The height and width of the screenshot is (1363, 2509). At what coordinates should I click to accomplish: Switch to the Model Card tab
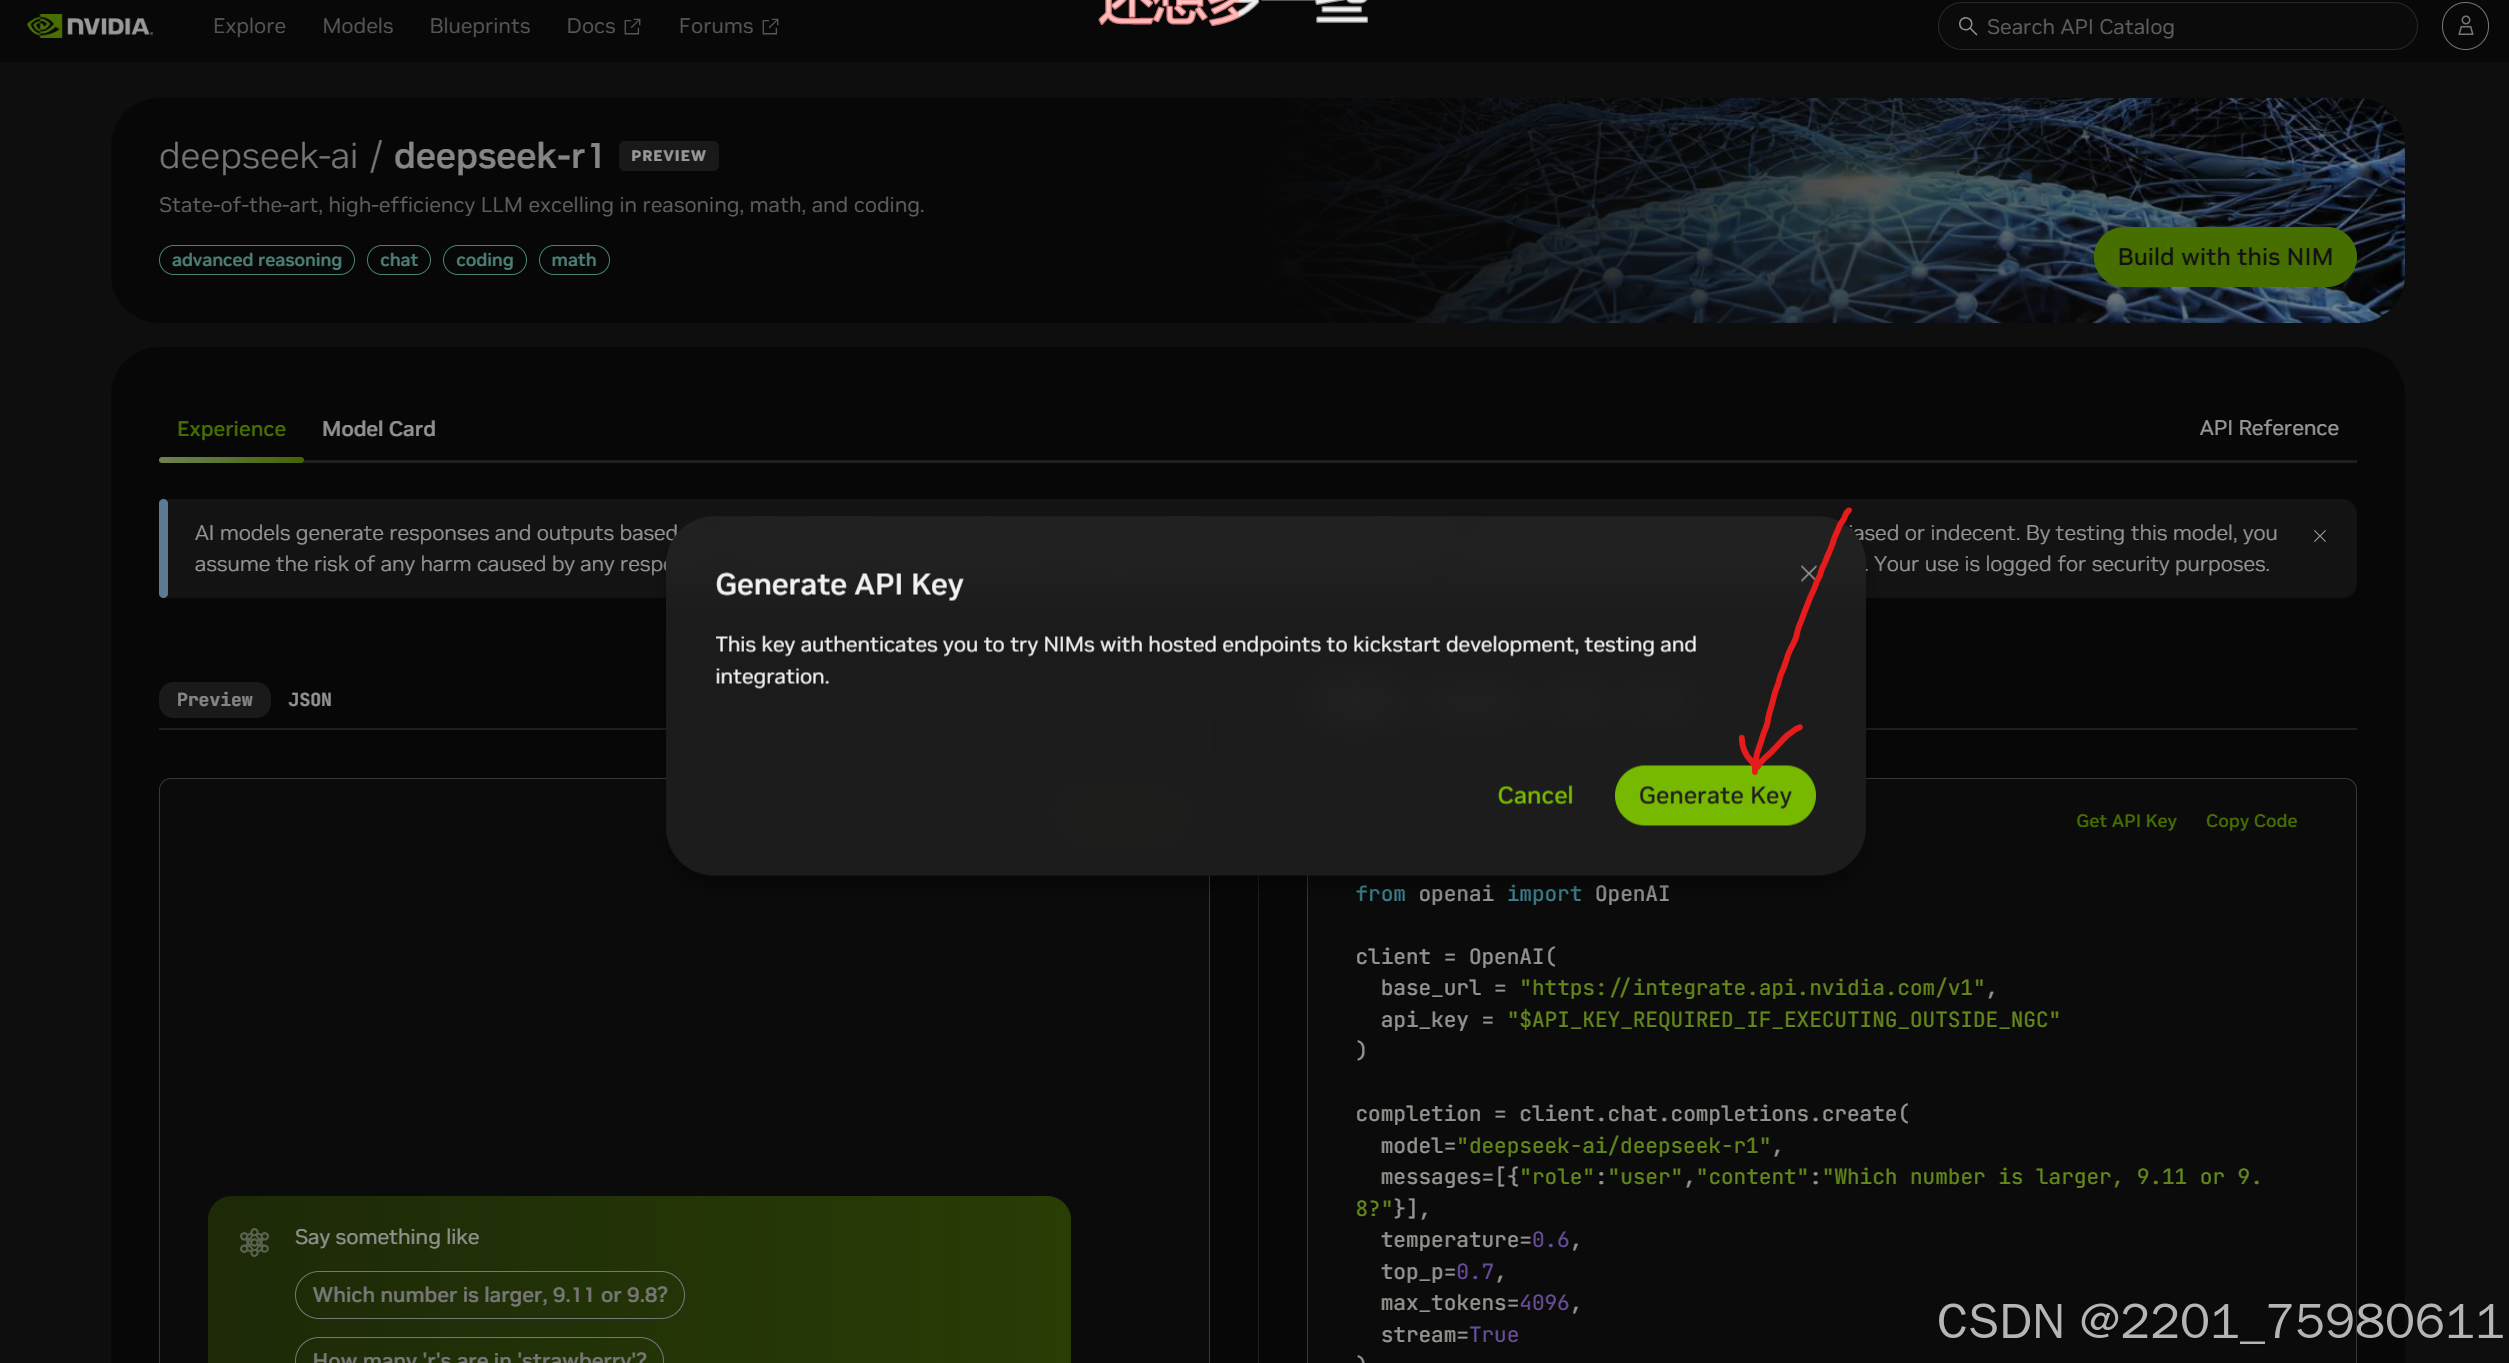coord(378,429)
